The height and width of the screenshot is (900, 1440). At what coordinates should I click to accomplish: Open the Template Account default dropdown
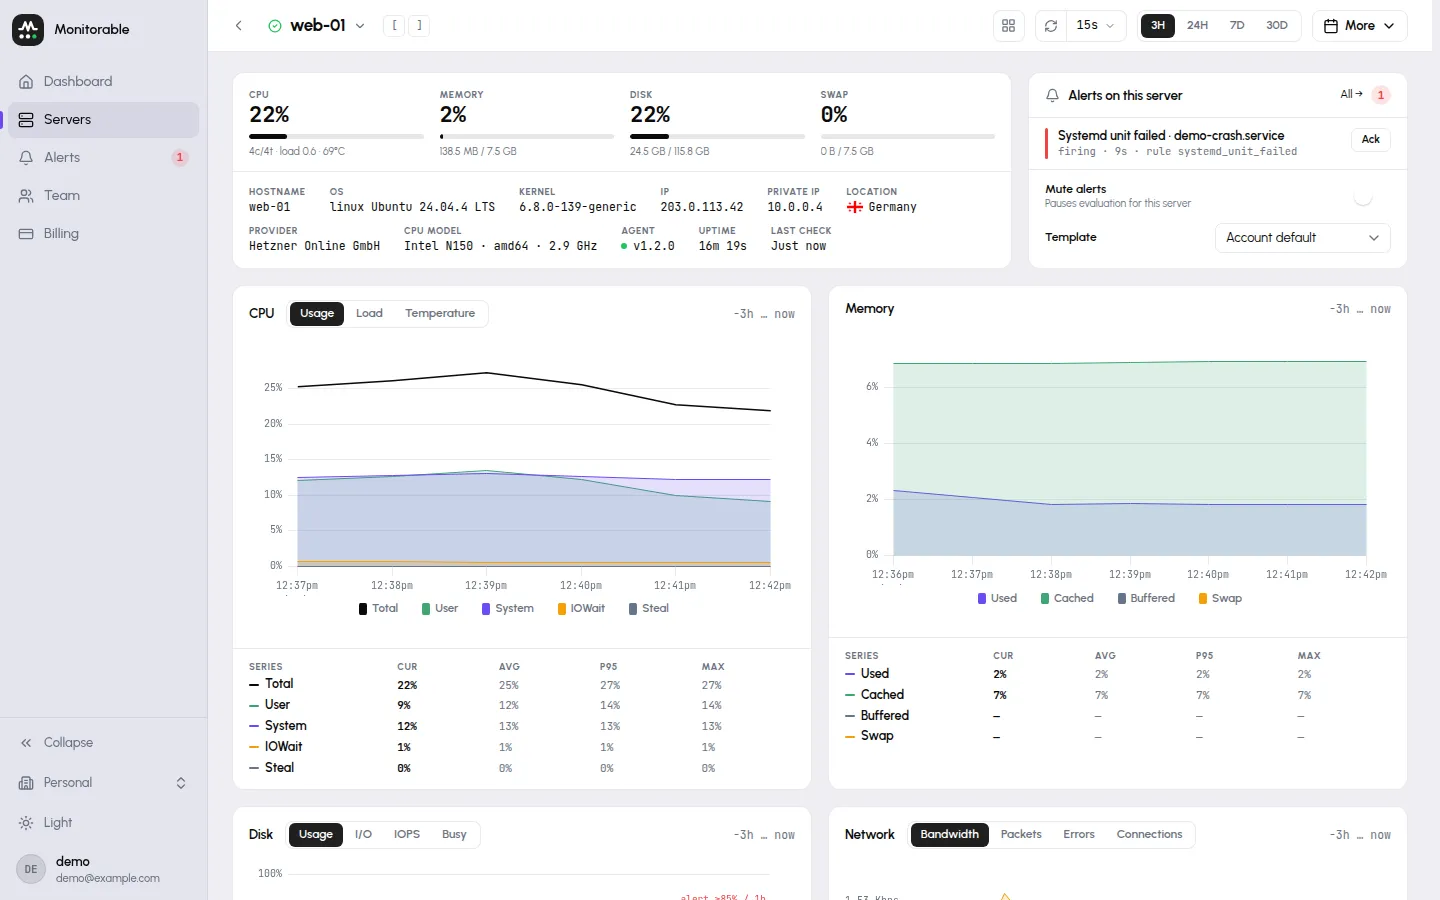(x=1302, y=238)
